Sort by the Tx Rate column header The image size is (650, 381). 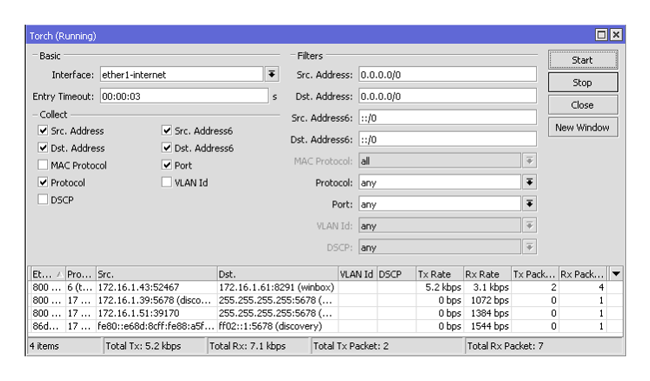[439, 274]
